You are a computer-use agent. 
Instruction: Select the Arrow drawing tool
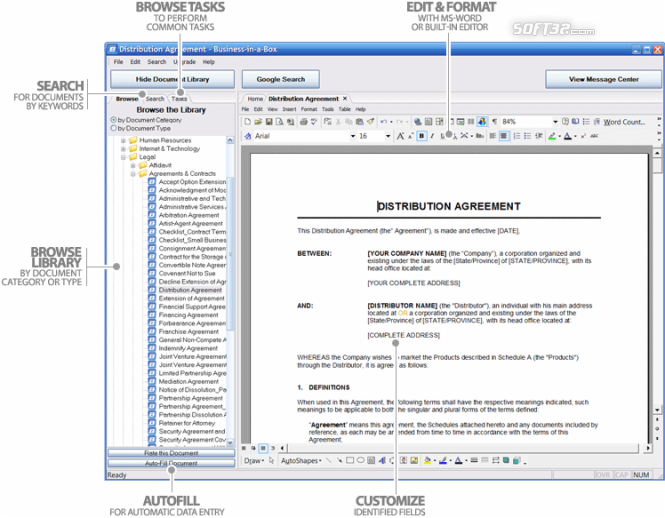(x=339, y=460)
